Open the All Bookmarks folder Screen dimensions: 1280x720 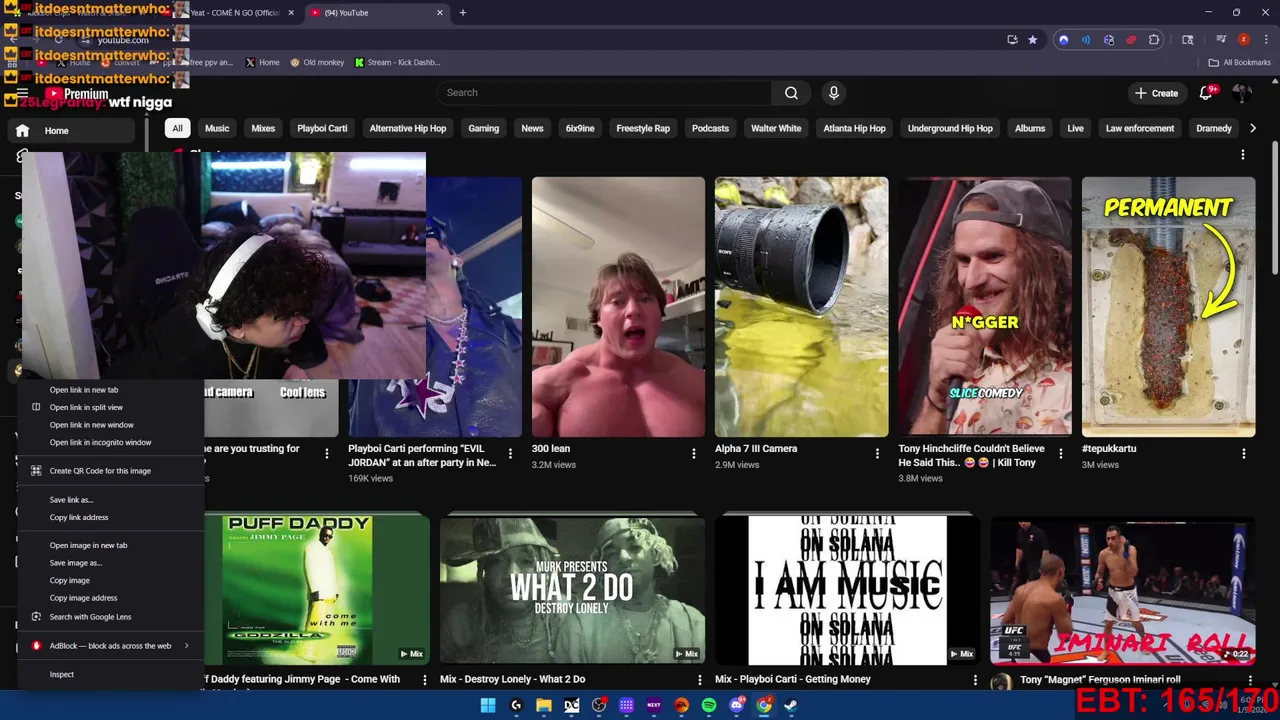click(1240, 62)
